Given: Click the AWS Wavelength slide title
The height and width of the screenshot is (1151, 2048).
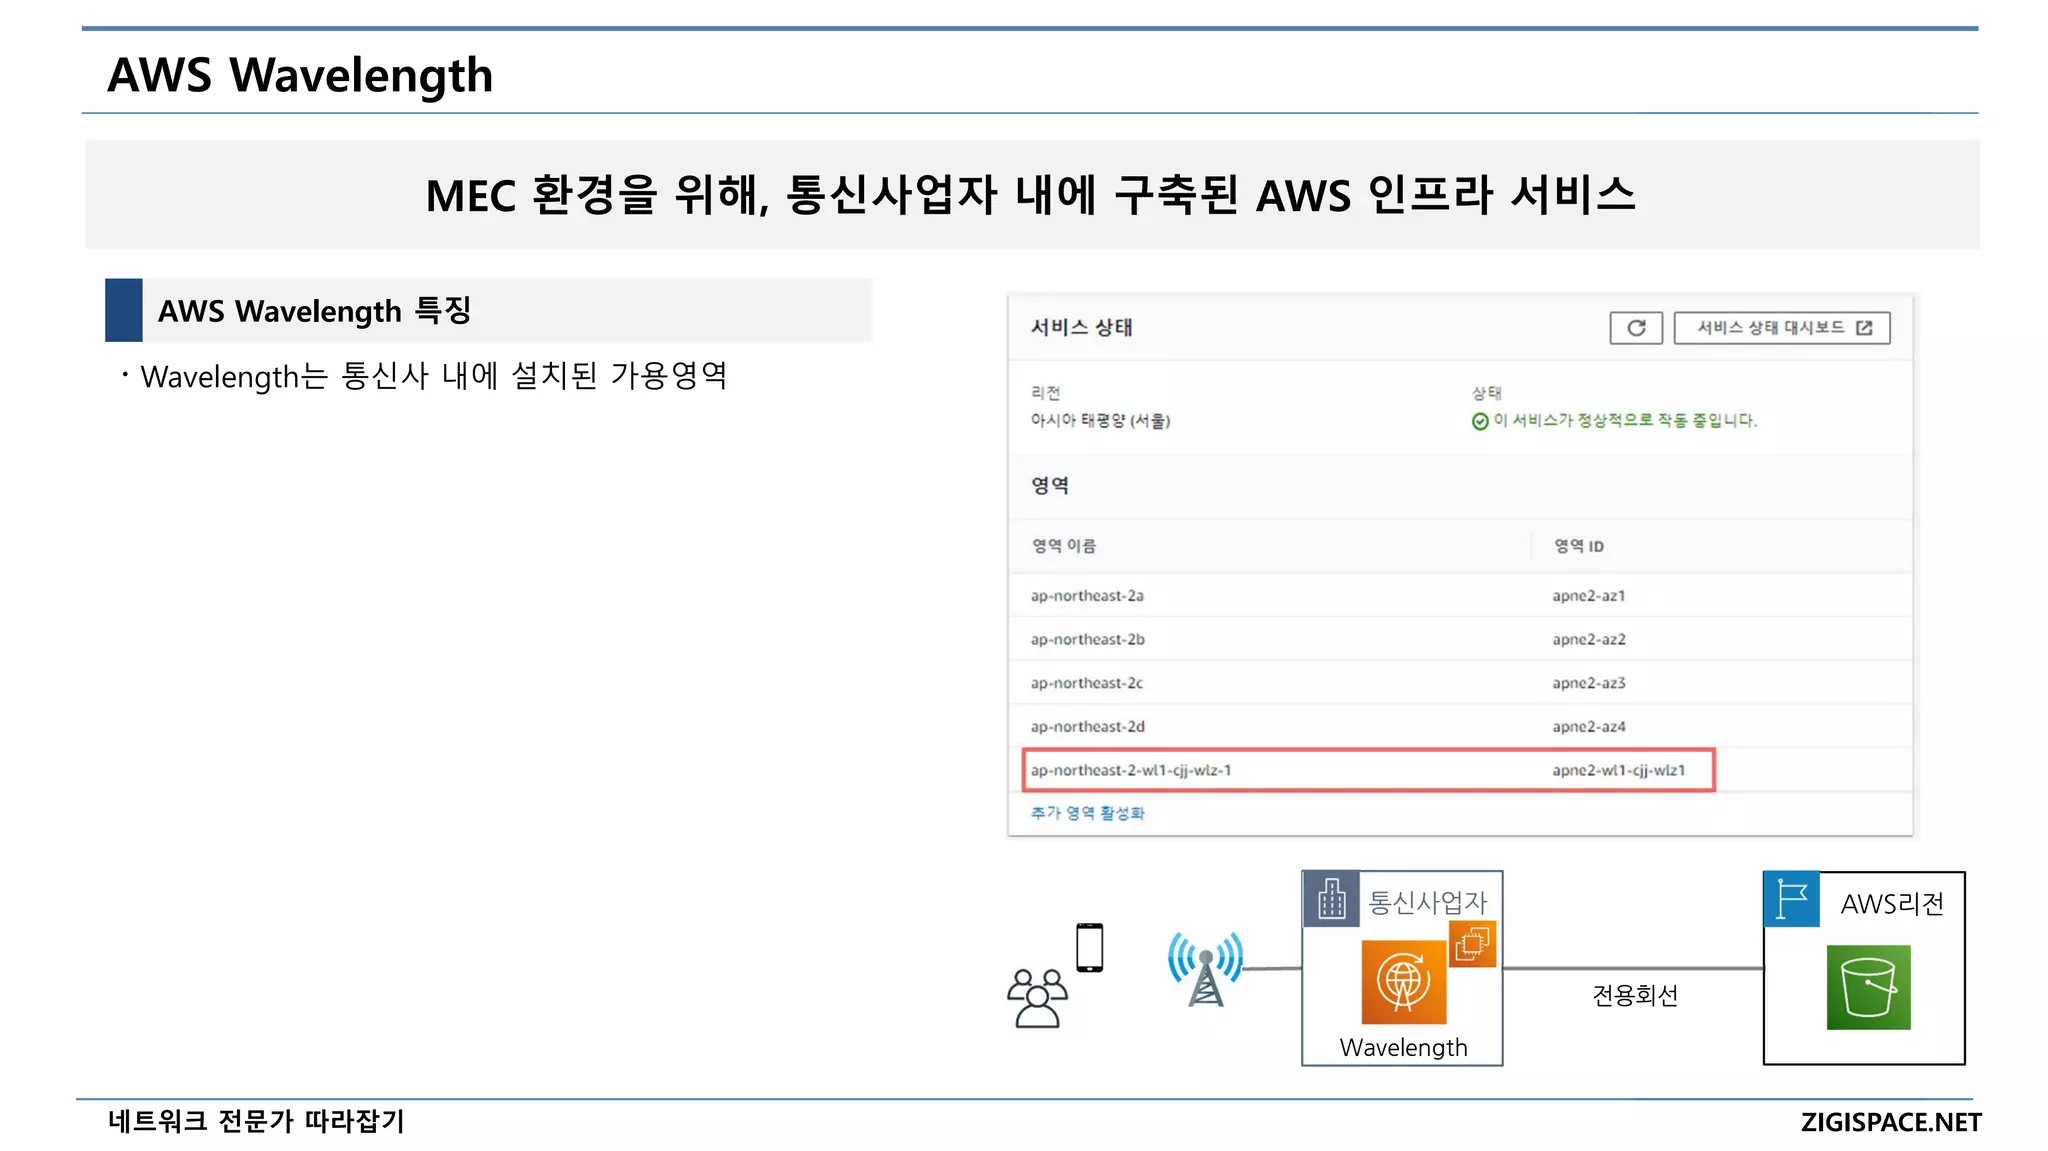Looking at the screenshot, I should point(300,75).
